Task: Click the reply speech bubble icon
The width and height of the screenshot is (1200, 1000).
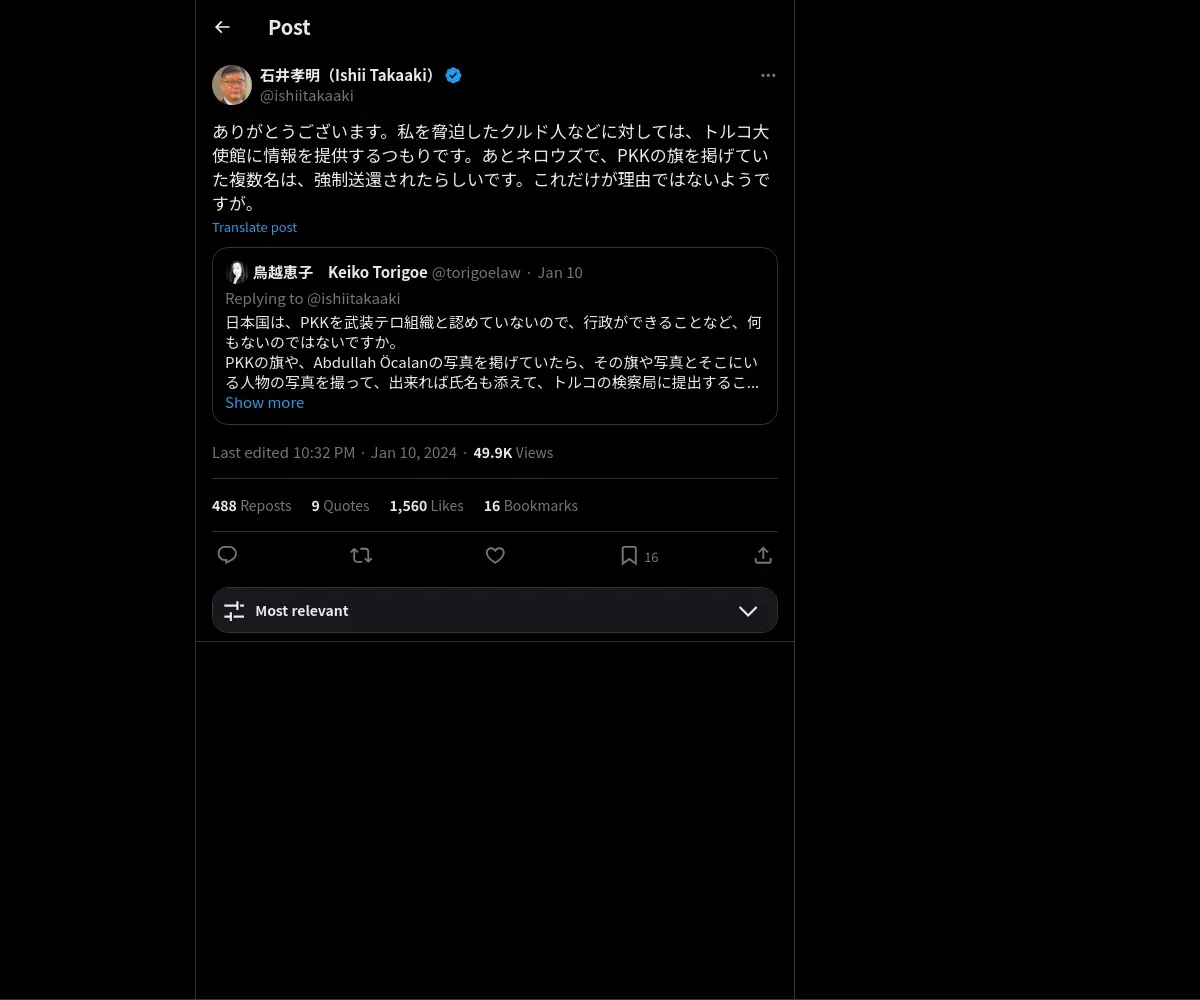Action: pyautogui.click(x=227, y=555)
